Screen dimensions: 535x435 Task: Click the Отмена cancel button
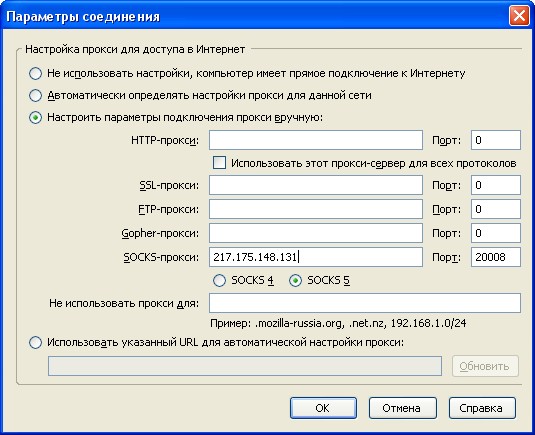[403, 408]
